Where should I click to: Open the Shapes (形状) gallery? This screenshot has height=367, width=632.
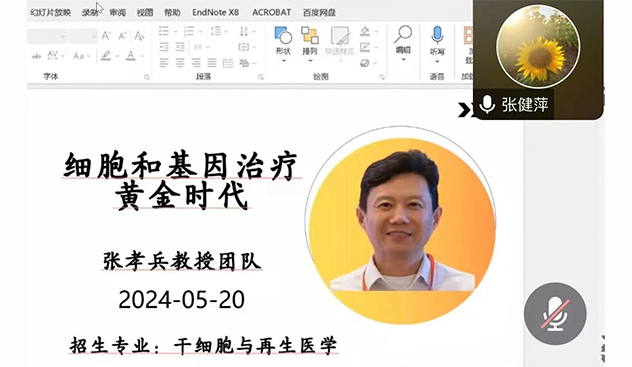[x=283, y=44]
